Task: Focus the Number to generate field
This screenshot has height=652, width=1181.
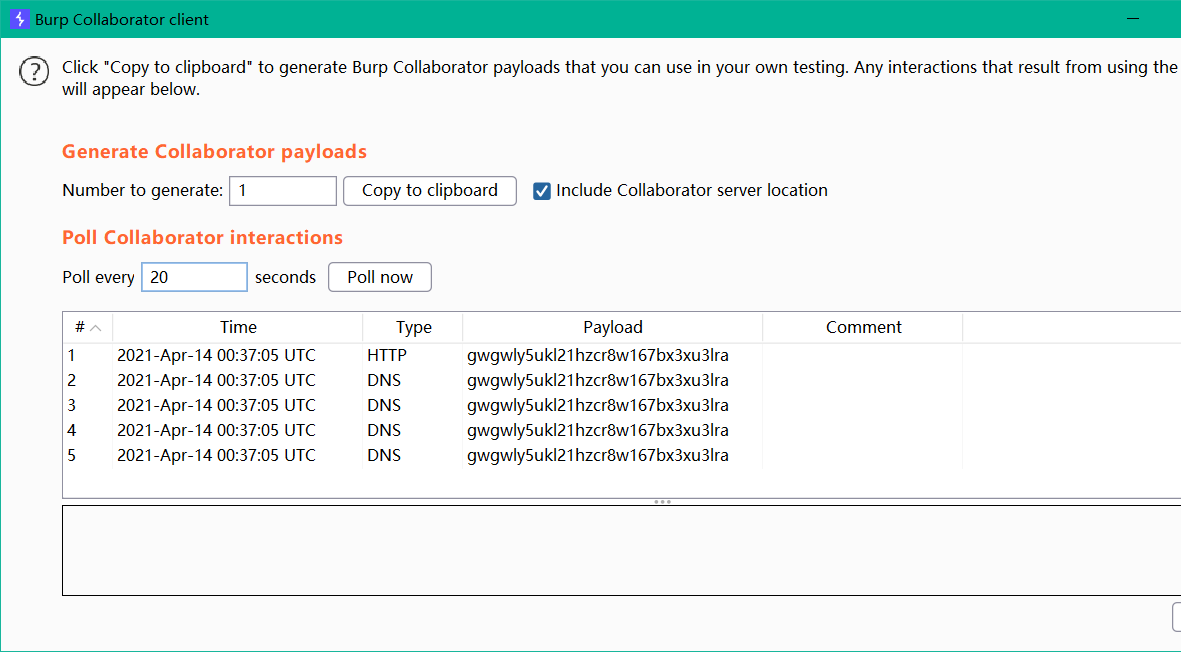Action: coord(282,190)
